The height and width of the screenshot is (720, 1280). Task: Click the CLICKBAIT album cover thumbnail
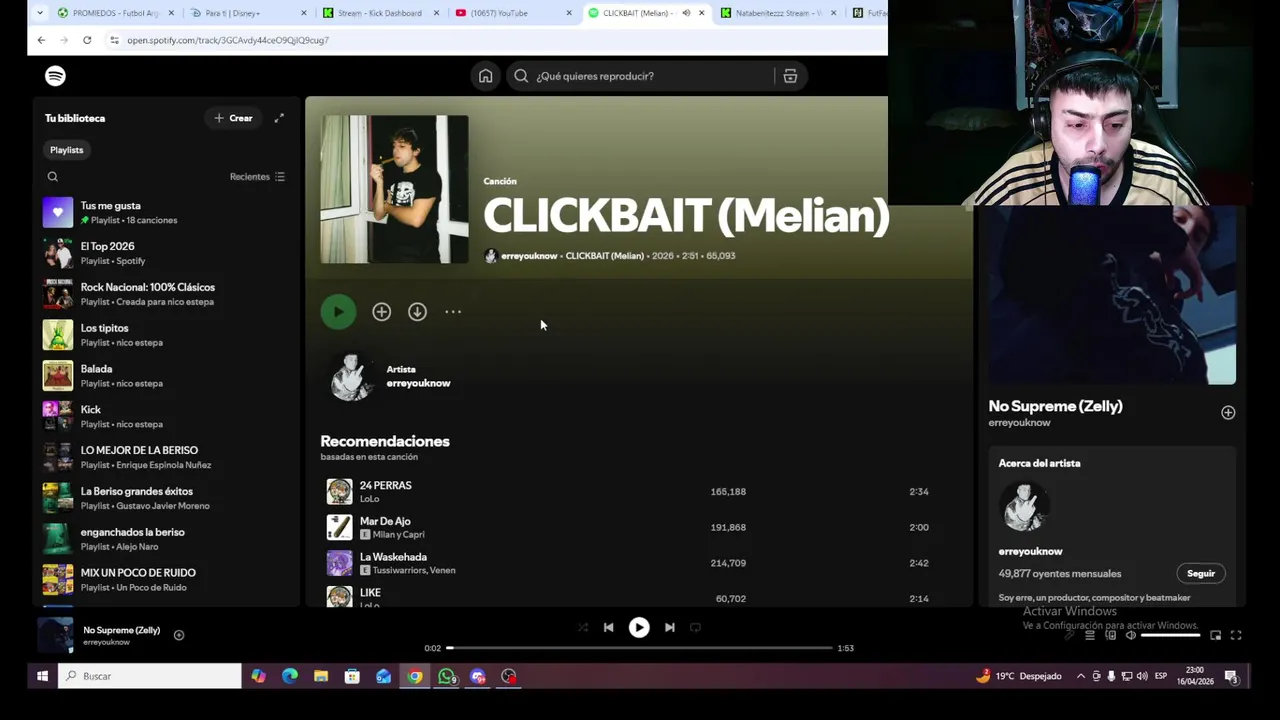(394, 189)
